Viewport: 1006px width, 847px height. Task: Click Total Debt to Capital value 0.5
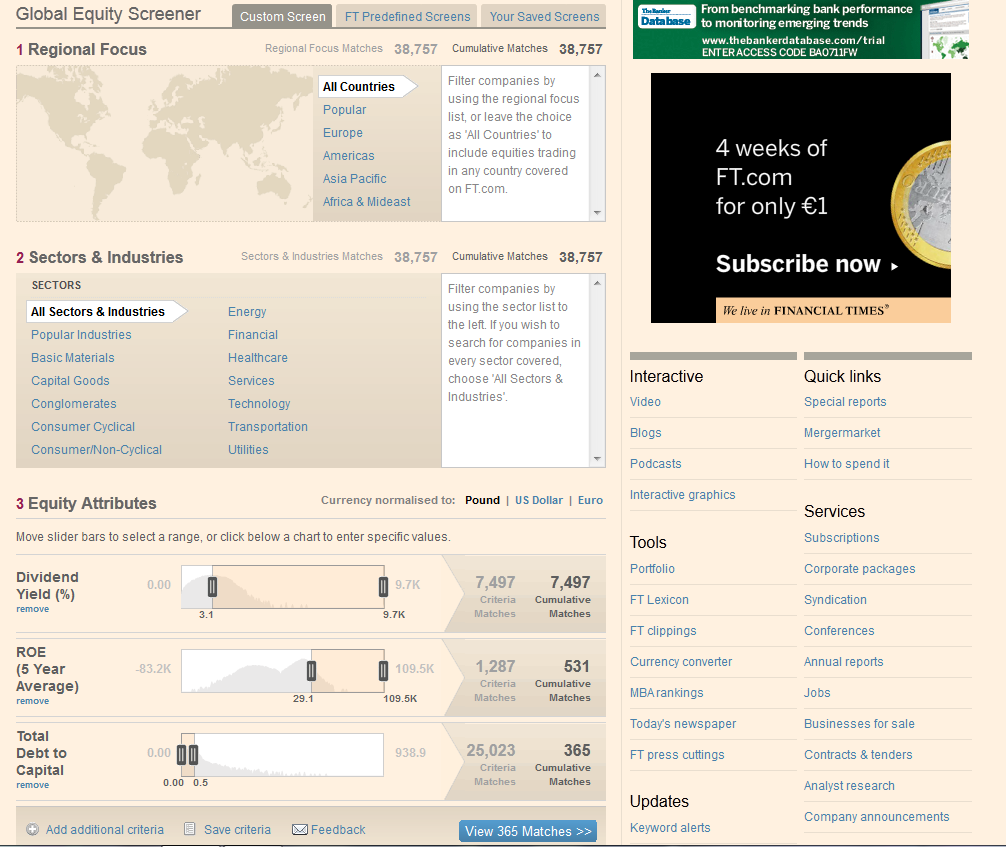click(201, 783)
